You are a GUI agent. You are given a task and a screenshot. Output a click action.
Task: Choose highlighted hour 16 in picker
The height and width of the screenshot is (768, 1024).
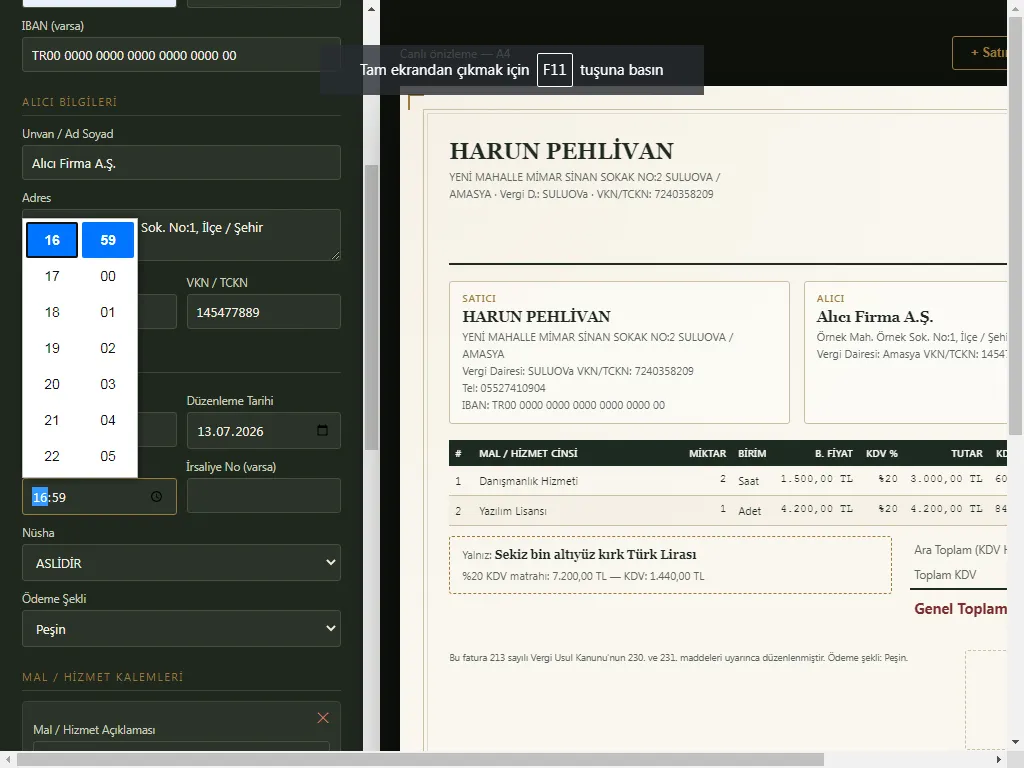52,240
